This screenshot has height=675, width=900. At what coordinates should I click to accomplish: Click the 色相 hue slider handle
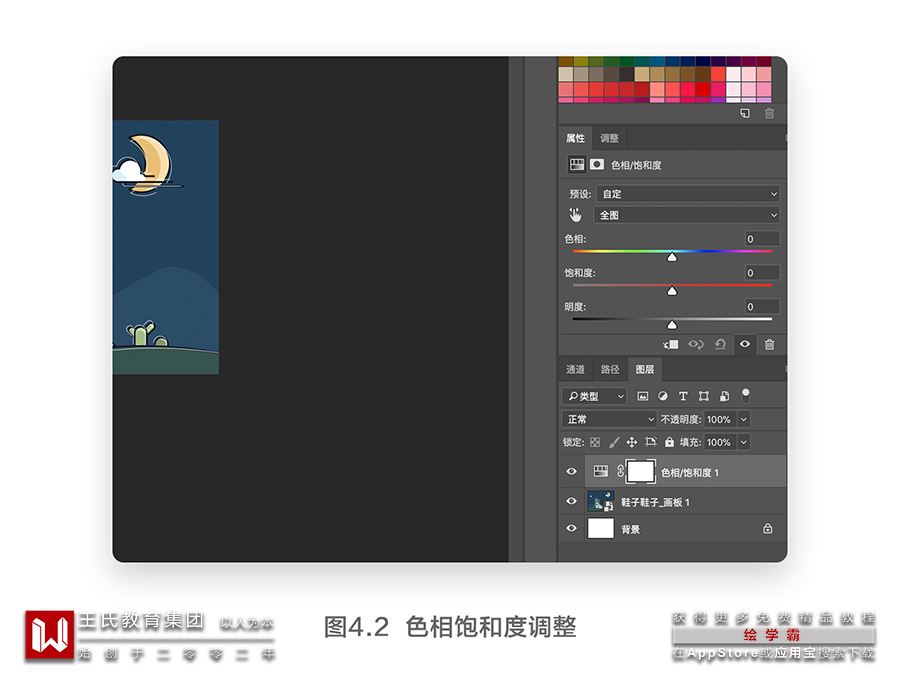click(x=672, y=258)
